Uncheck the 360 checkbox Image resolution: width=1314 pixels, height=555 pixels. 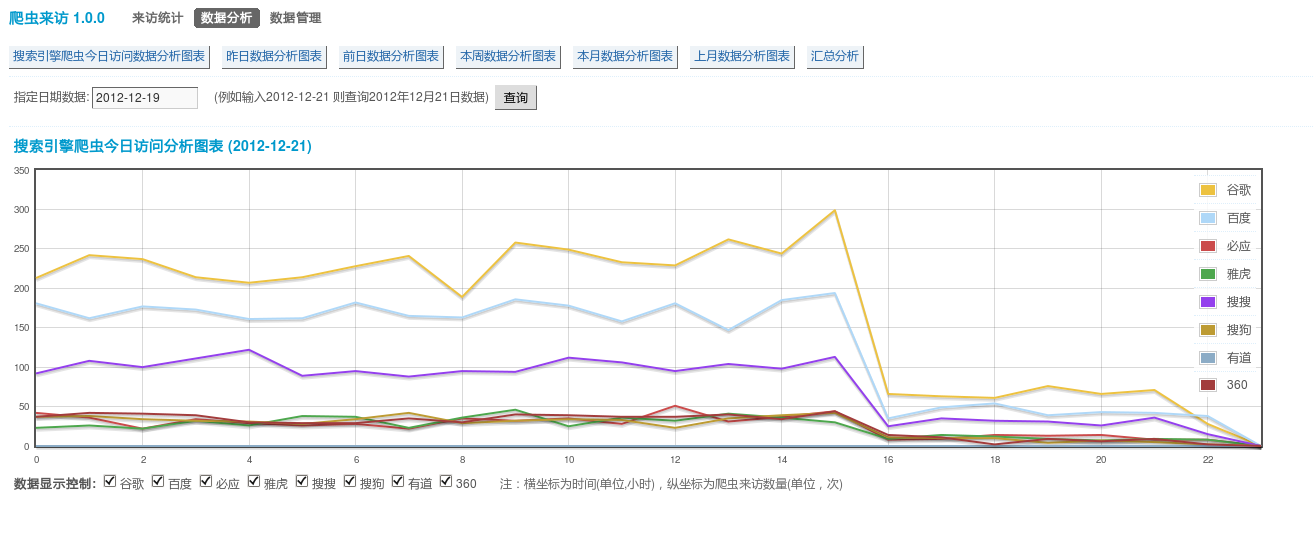pyautogui.click(x=446, y=482)
